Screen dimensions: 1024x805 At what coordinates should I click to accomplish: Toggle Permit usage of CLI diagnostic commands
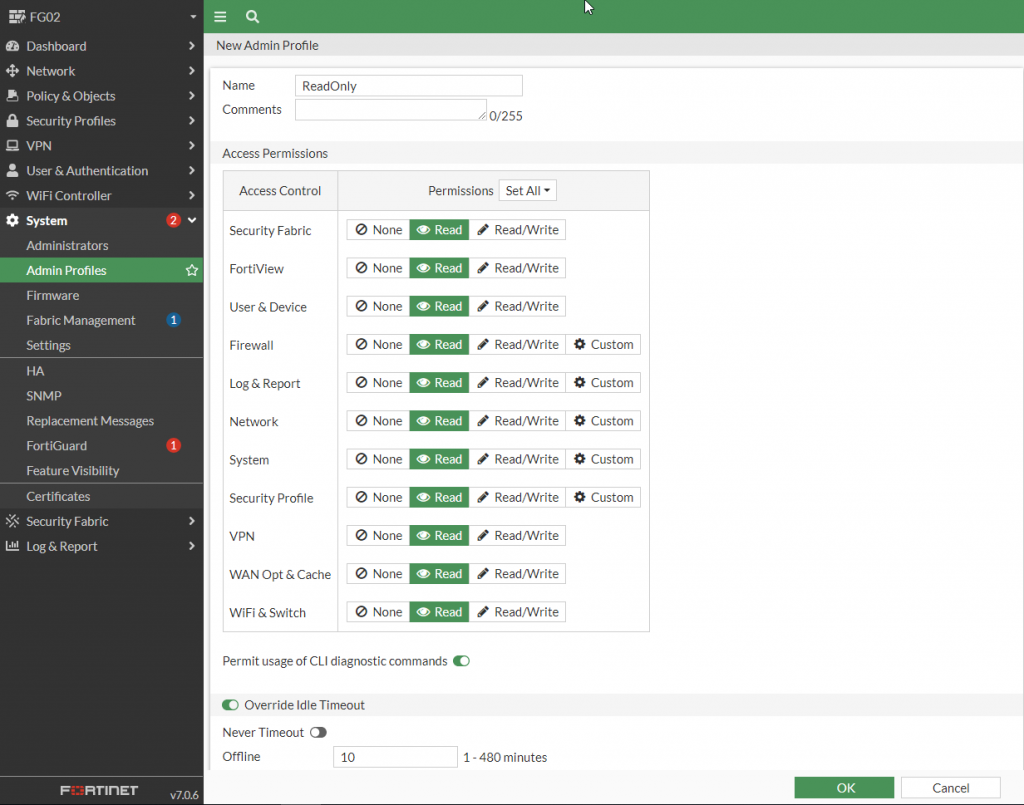461,661
